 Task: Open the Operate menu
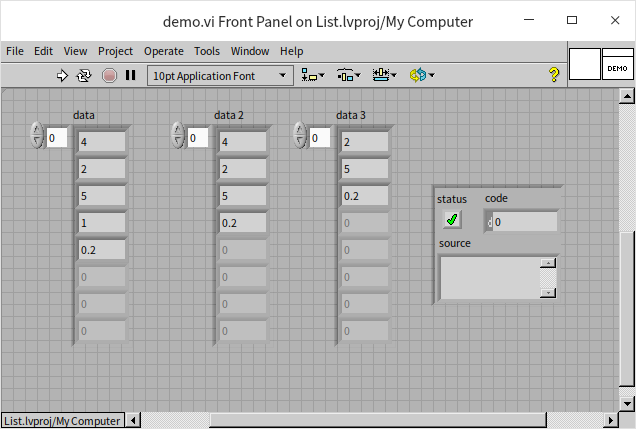click(x=163, y=51)
